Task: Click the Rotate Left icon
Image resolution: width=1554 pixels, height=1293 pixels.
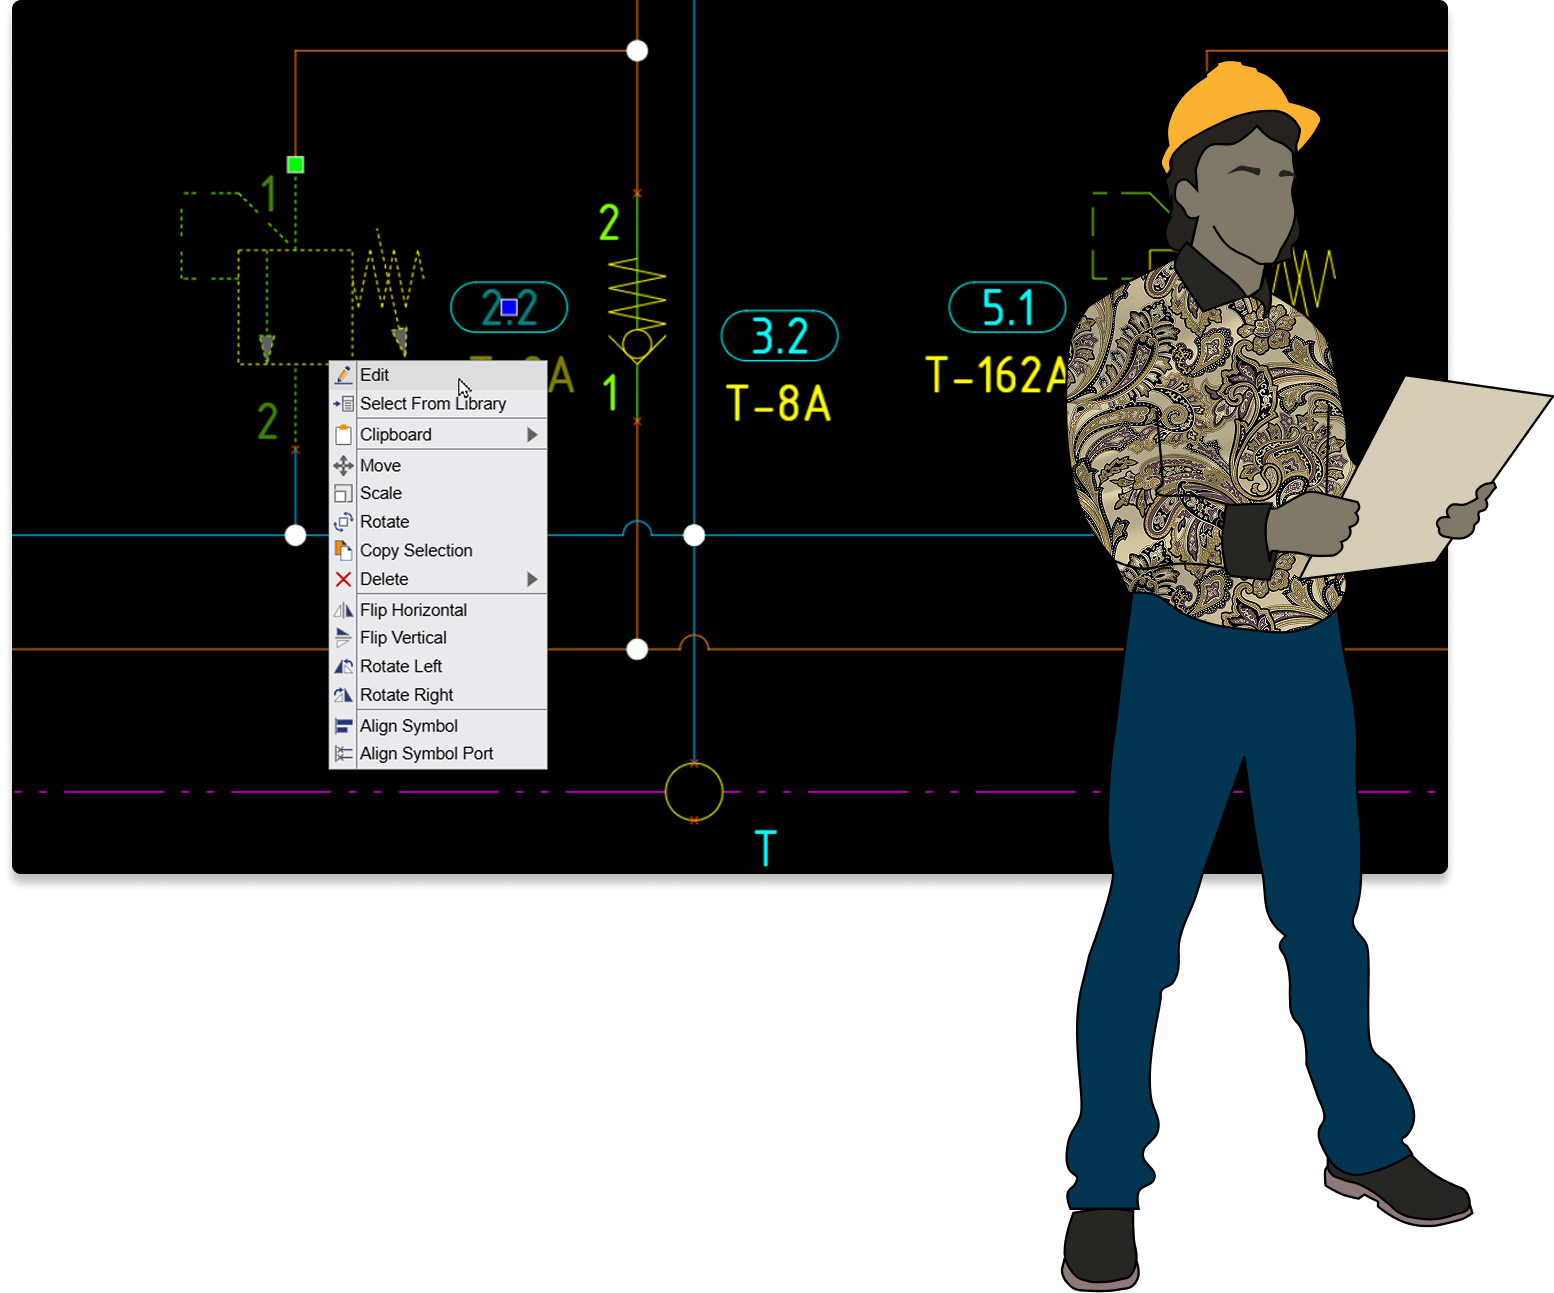Action: tap(343, 666)
